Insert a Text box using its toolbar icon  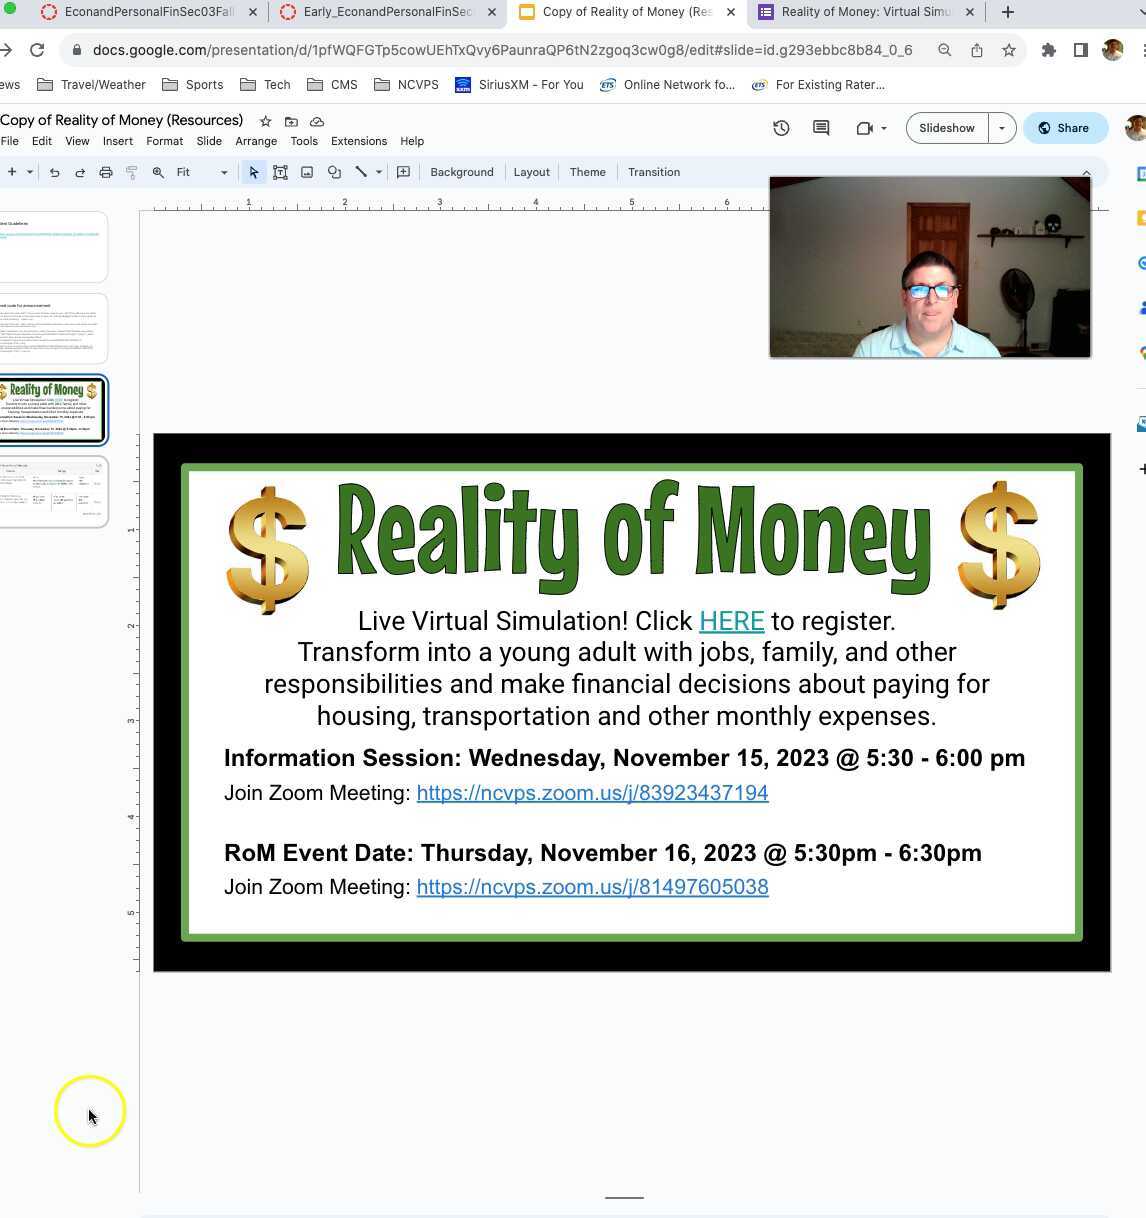coord(281,172)
